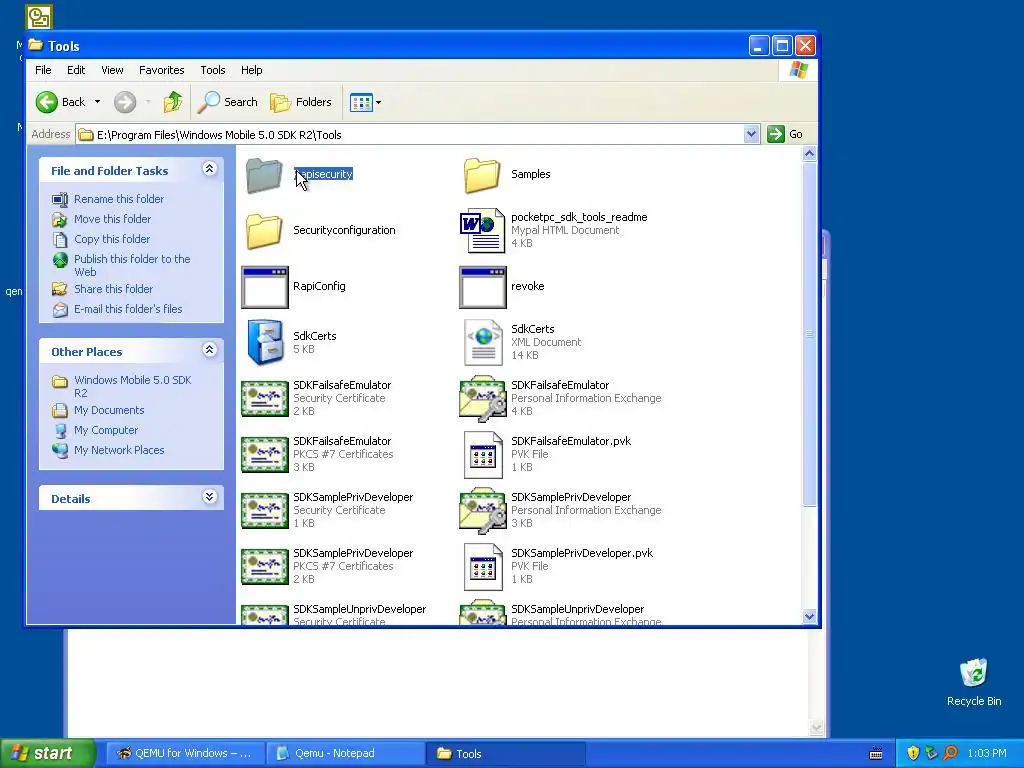The width and height of the screenshot is (1024, 768).
Task: Select the Samples folder icon
Action: [482, 175]
